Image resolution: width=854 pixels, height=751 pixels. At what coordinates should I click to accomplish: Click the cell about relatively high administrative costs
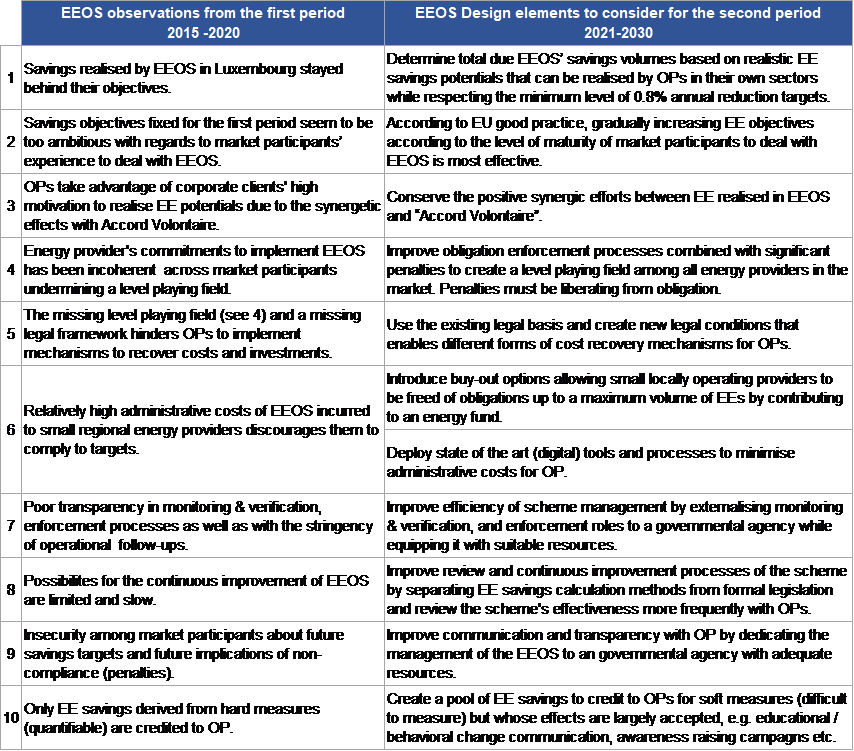coord(203,429)
